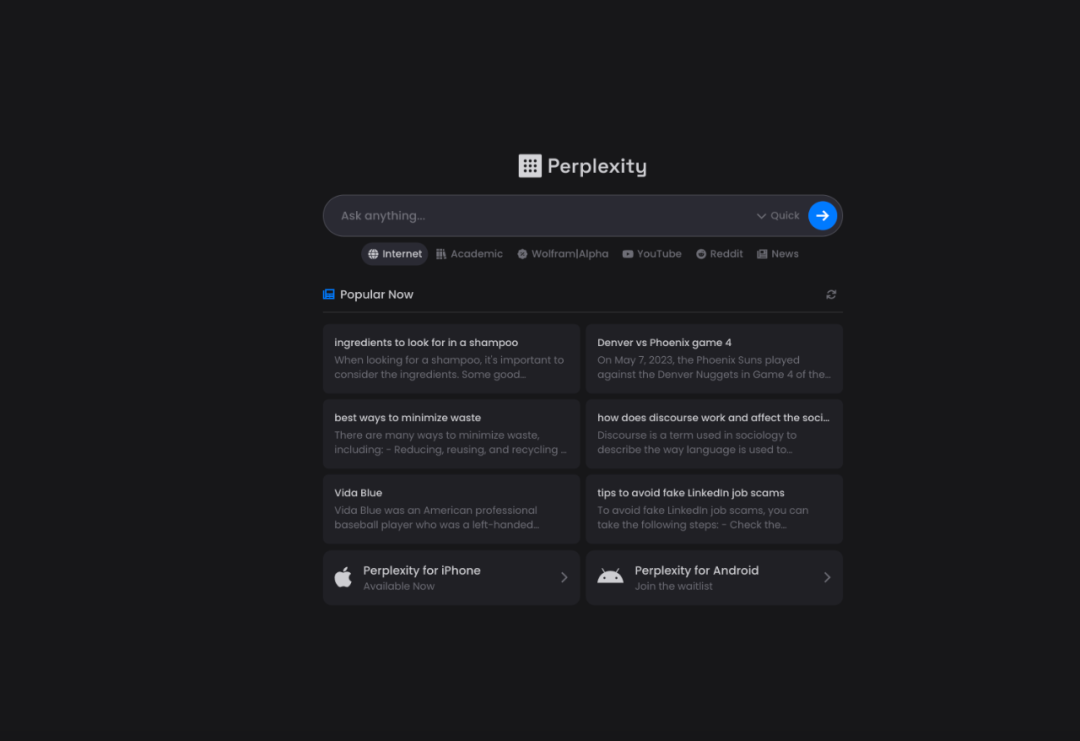Viewport: 1080px width, 741px height.
Task: Select the Reddit search focus
Action: tap(719, 254)
